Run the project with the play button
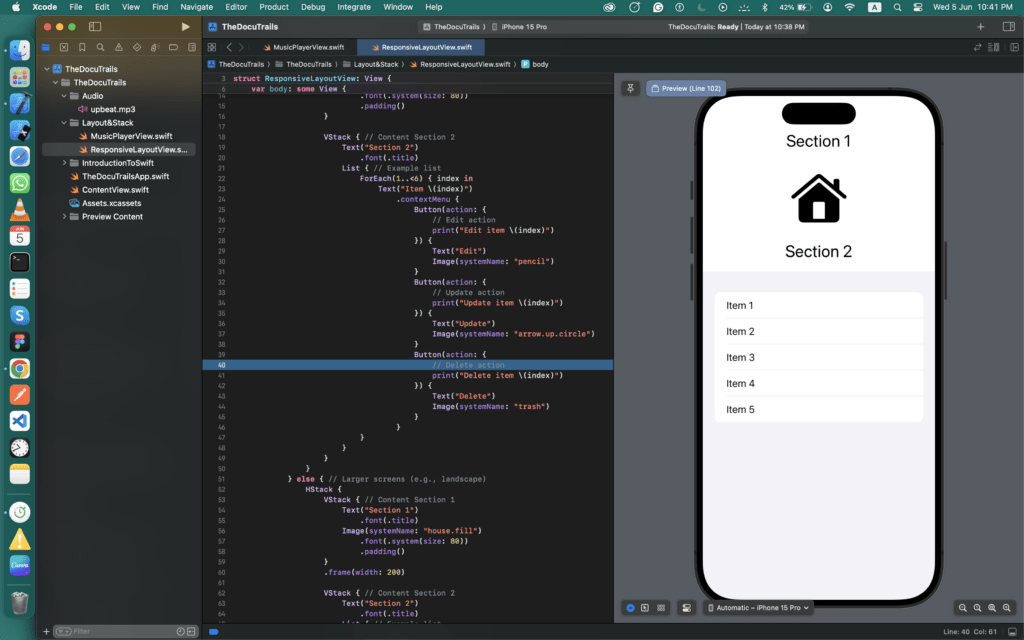 coord(185,27)
